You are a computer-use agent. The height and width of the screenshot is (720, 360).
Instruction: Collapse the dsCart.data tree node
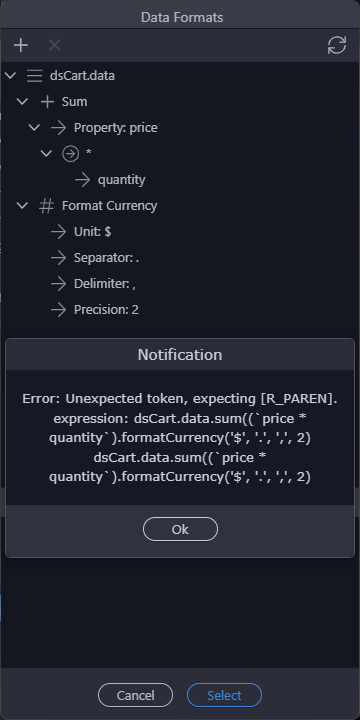10,76
